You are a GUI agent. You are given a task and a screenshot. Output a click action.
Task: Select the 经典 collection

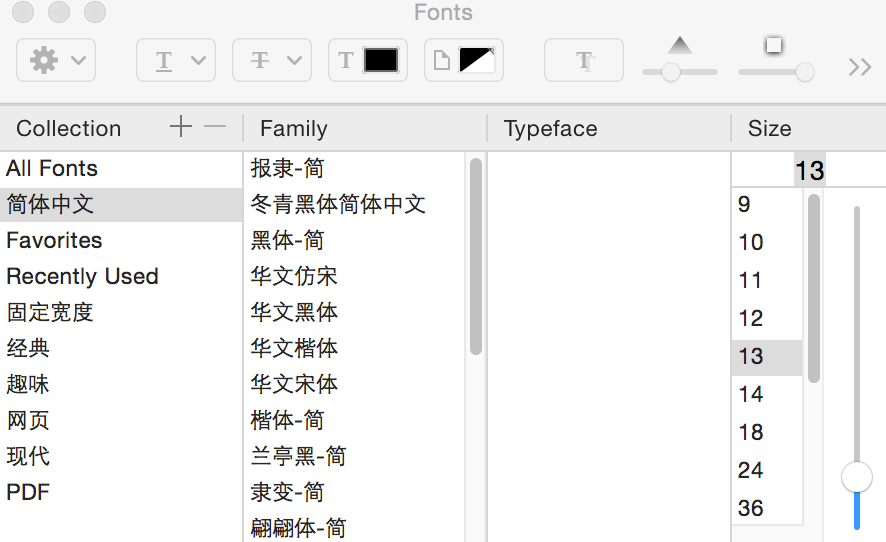click(121, 348)
